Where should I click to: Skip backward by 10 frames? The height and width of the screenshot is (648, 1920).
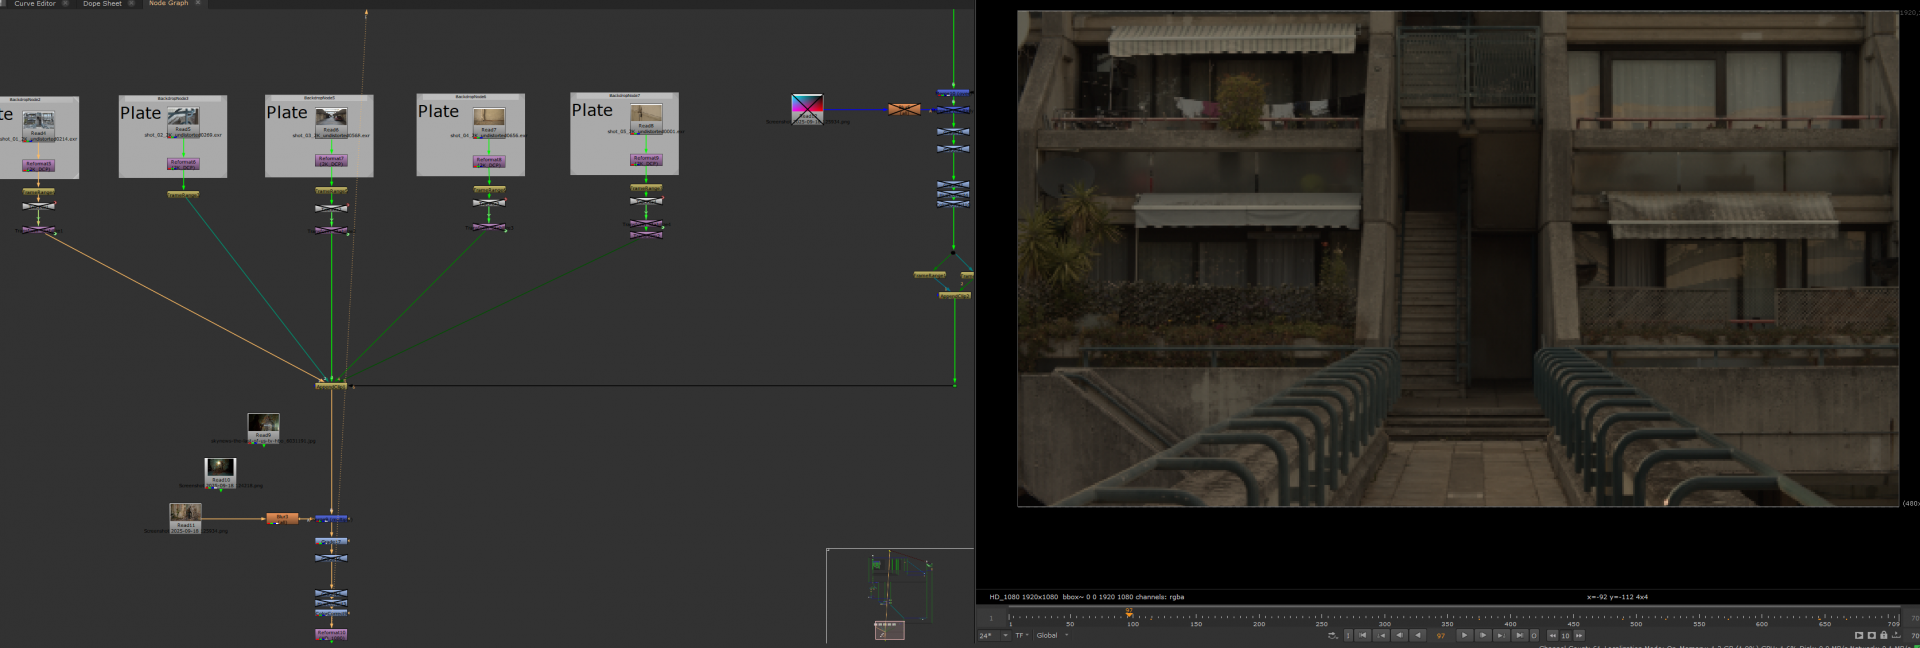point(1552,635)
